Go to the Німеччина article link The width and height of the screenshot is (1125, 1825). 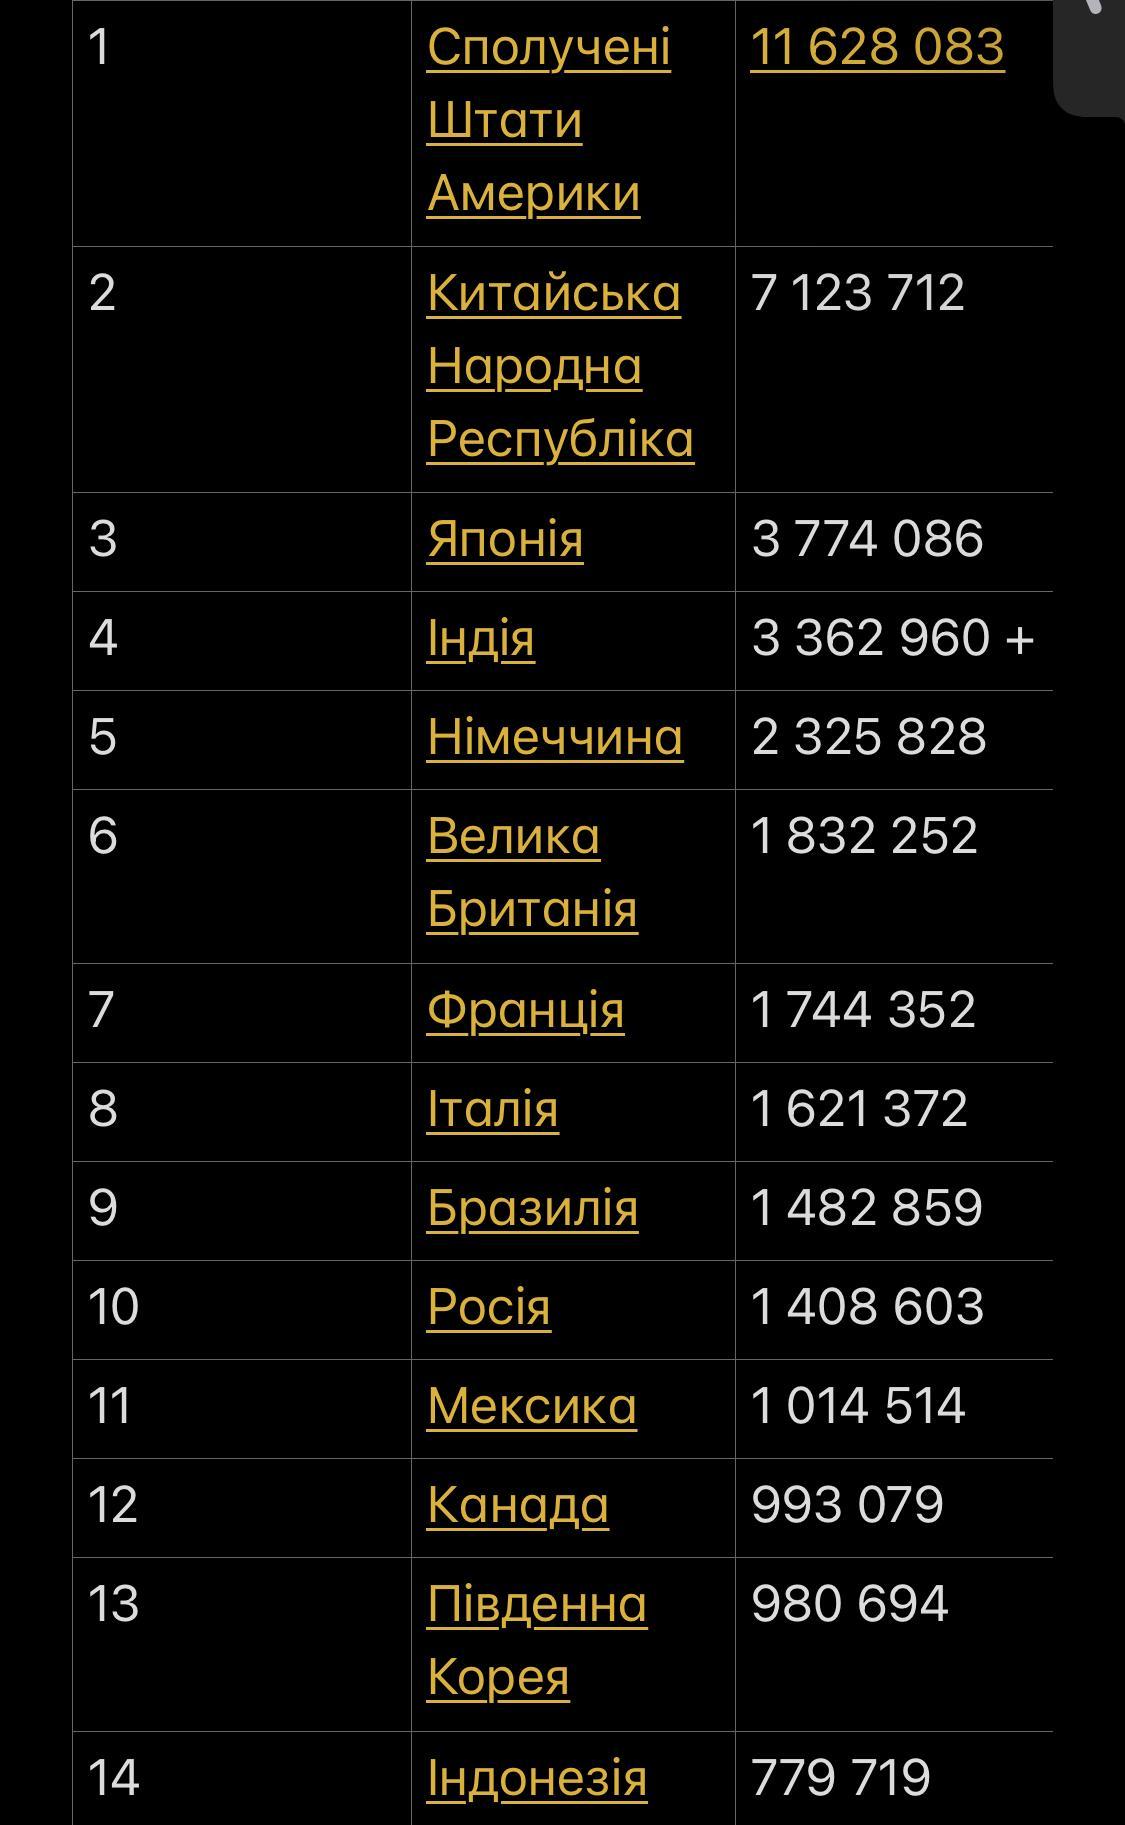pos(554,737)
